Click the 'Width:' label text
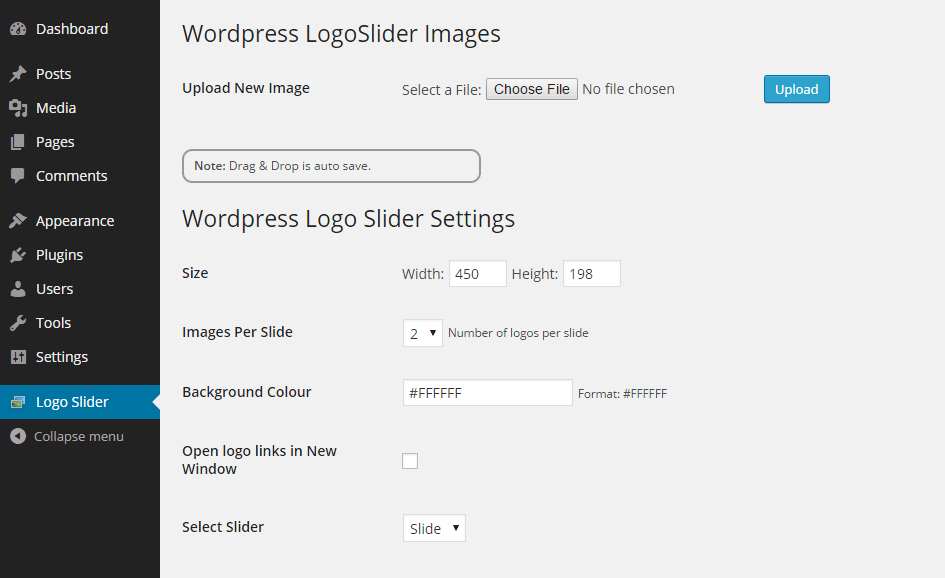945x578 pixels. click(423, 274)
